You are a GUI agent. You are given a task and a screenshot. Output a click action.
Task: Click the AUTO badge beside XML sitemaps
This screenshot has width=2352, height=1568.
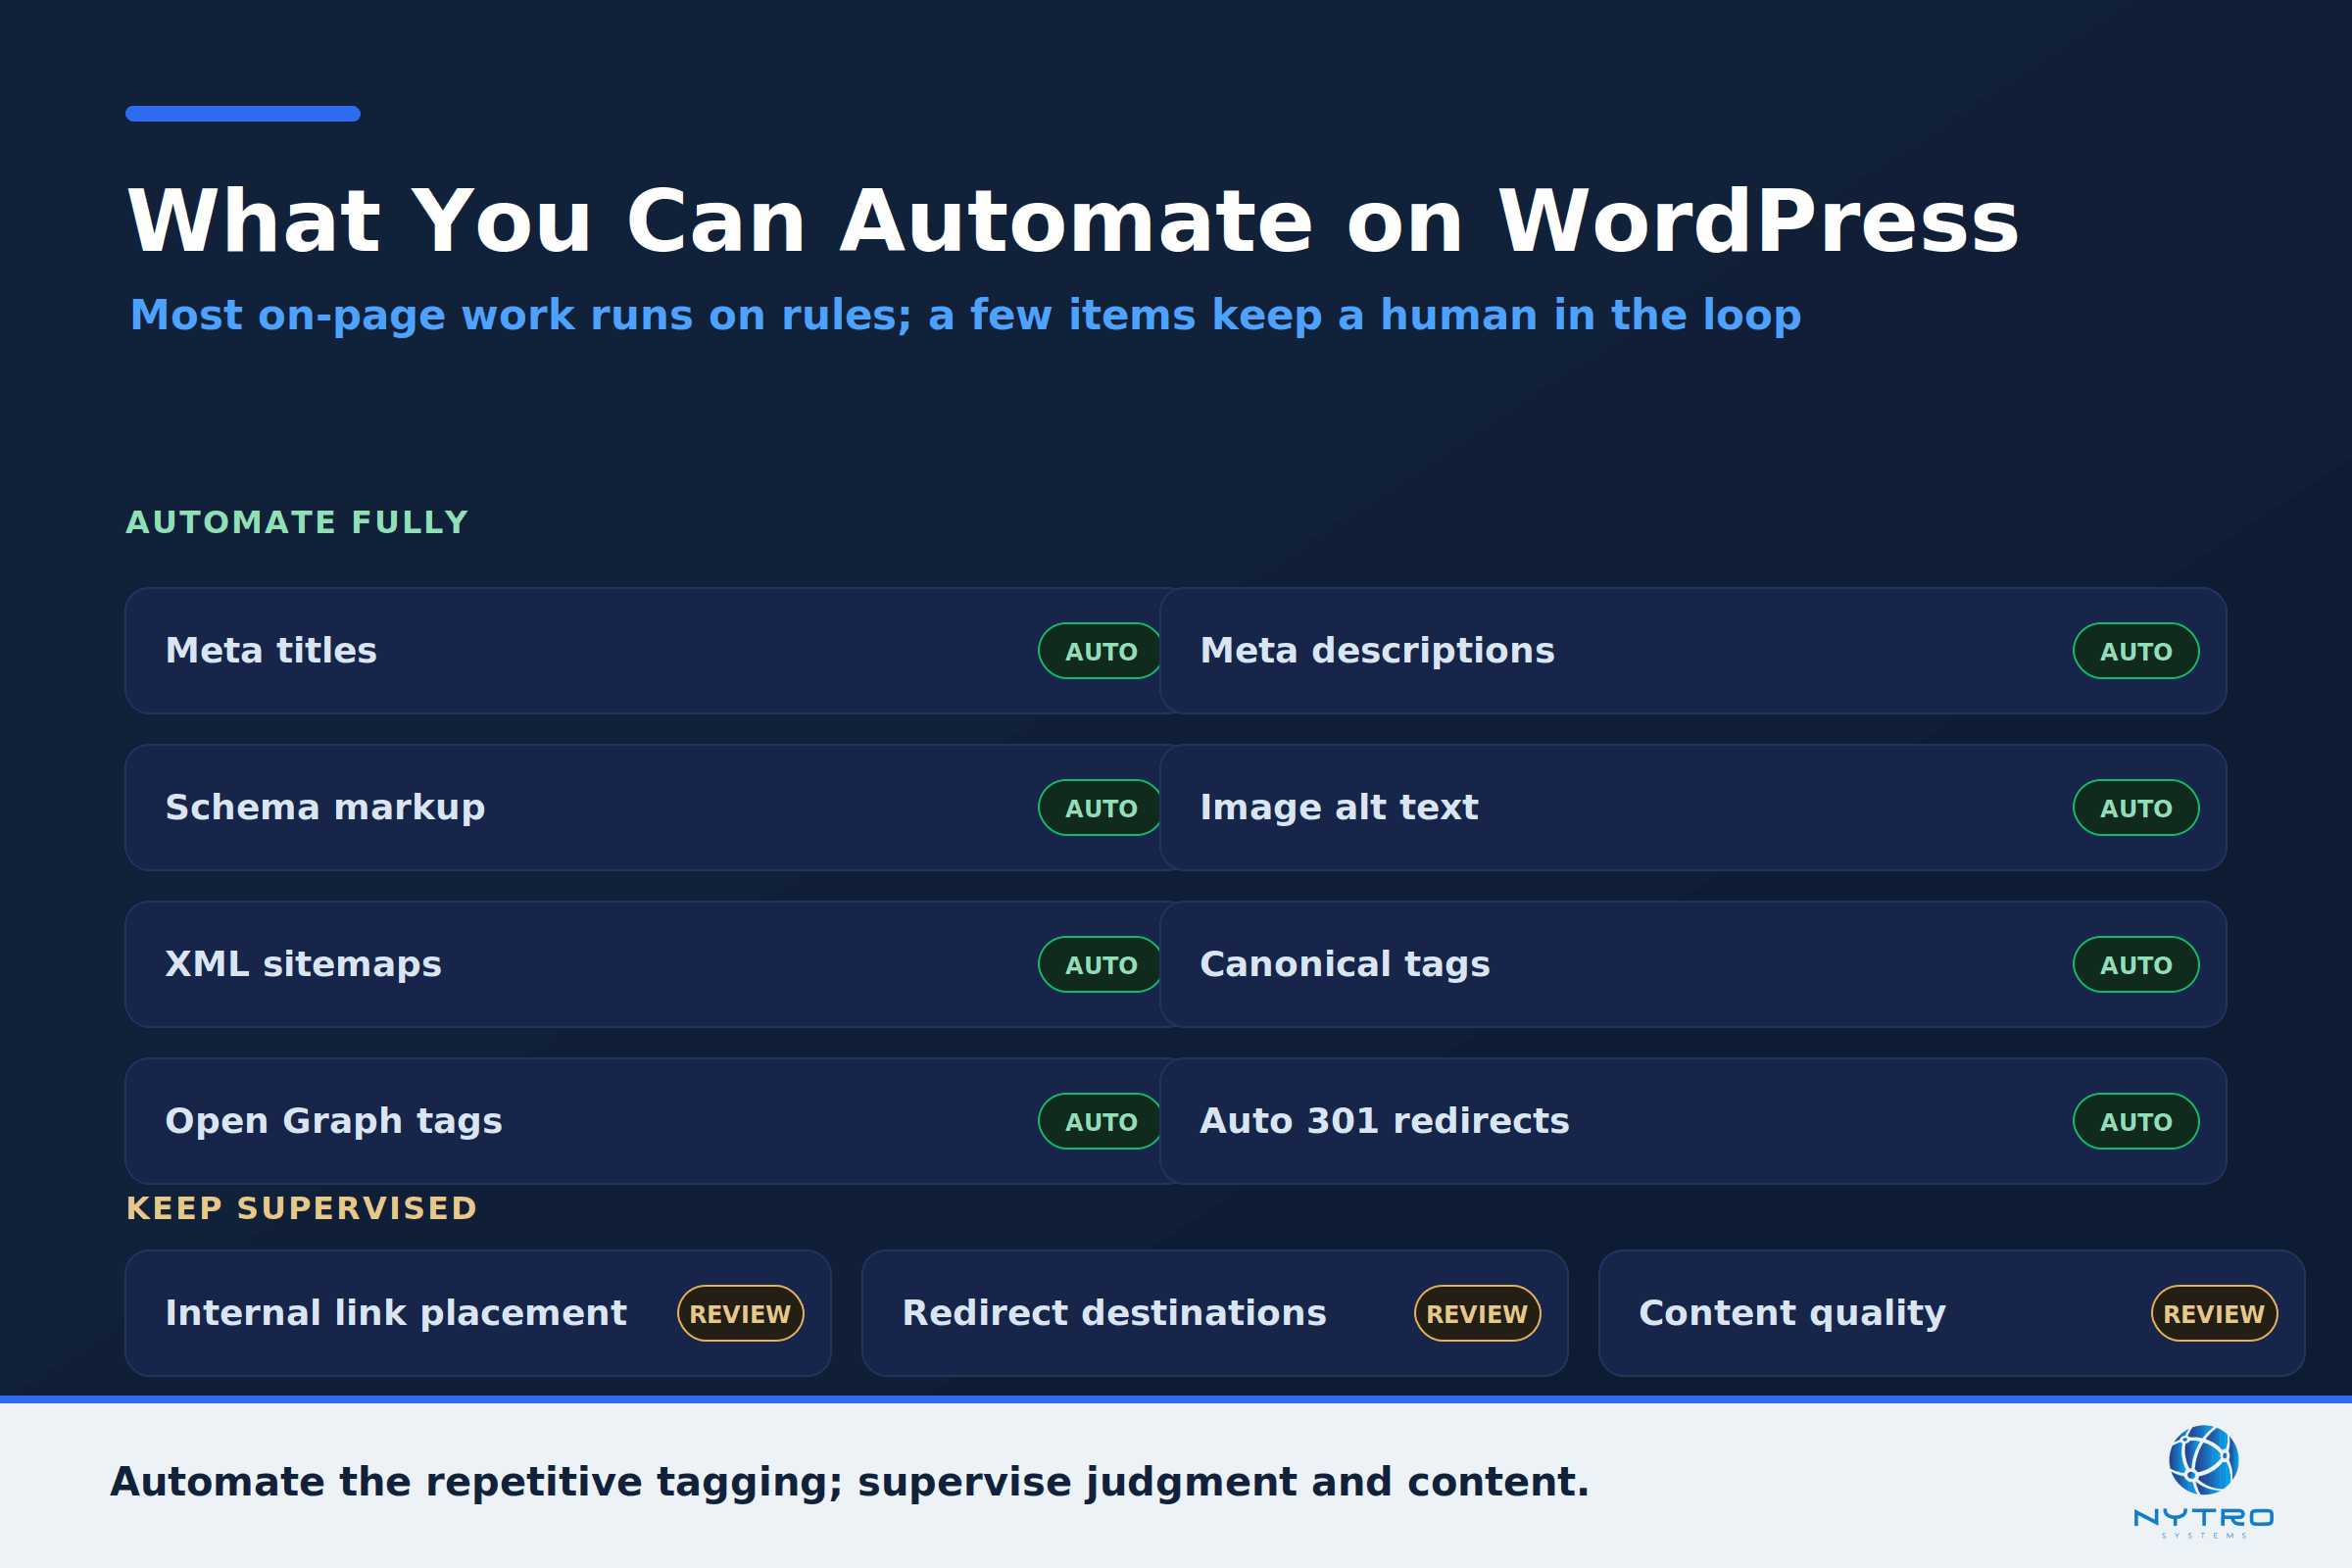pos(1100,964)
